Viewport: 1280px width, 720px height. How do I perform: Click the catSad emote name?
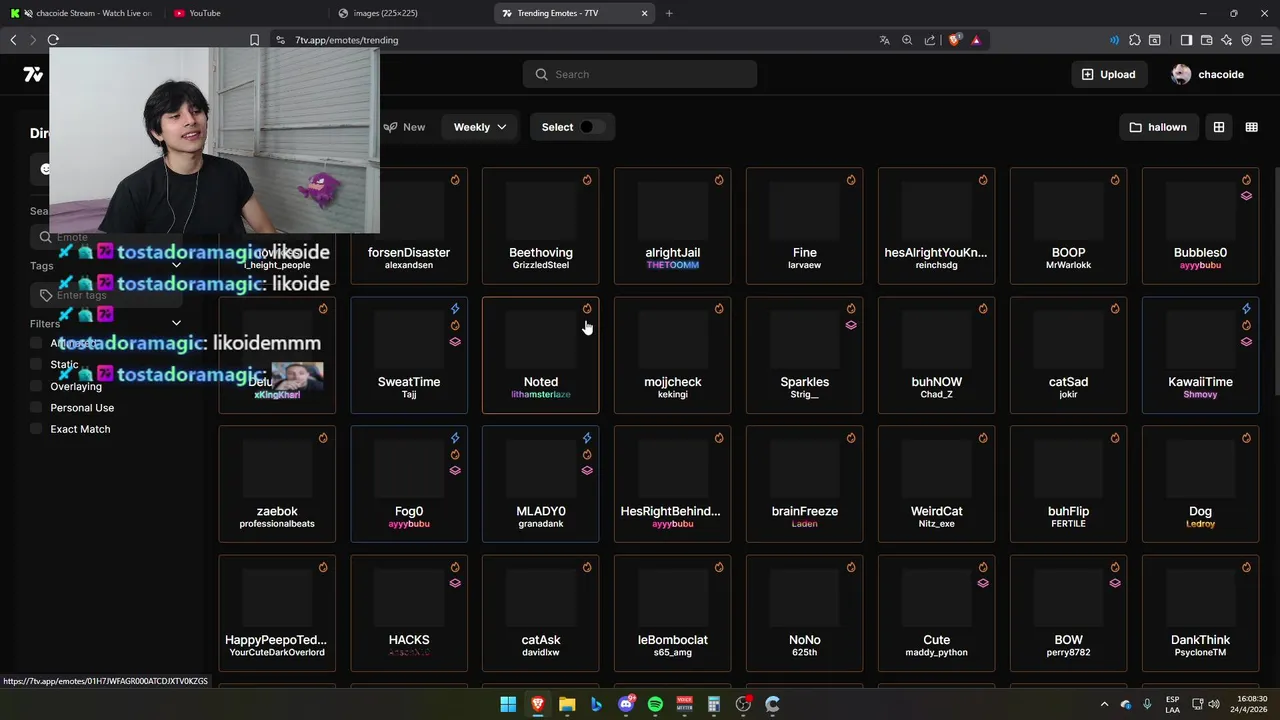point(1068,382)
